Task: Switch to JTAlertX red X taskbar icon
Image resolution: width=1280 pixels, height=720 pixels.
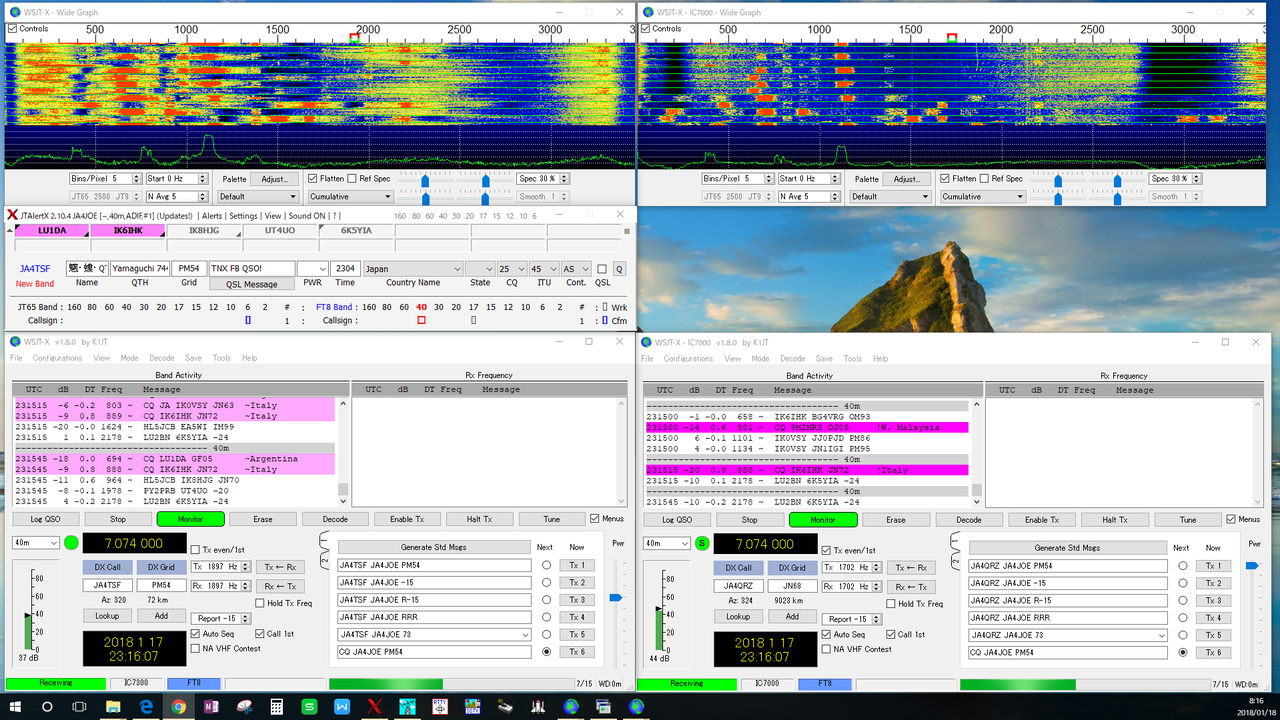Action: (x=375, y=706)
